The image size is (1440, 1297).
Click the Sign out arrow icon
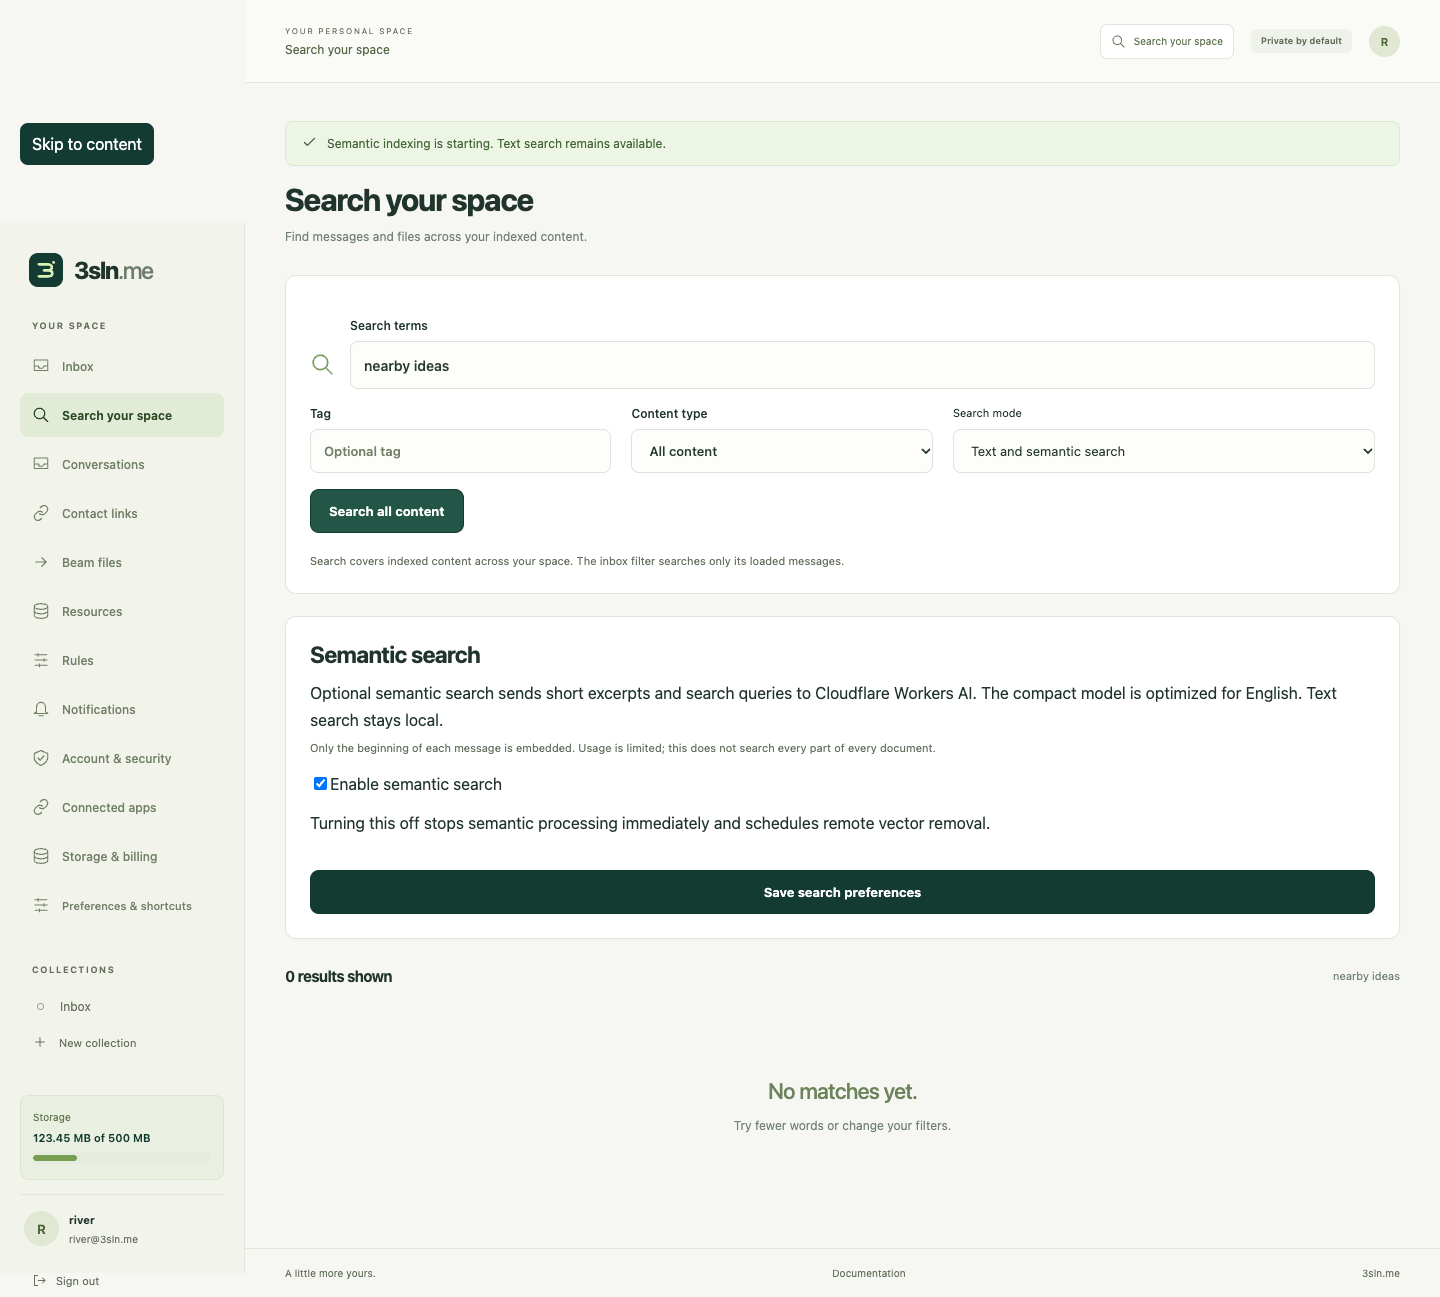[x=40, y=1280]
